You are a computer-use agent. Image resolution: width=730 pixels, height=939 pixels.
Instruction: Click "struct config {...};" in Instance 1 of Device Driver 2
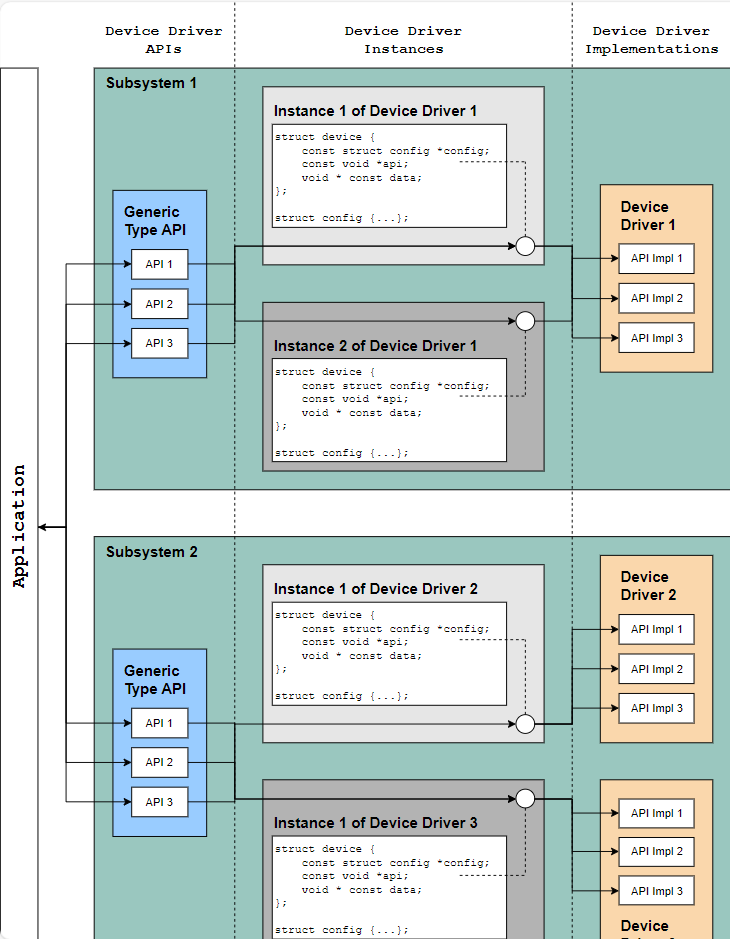click(x=341, y=696)
